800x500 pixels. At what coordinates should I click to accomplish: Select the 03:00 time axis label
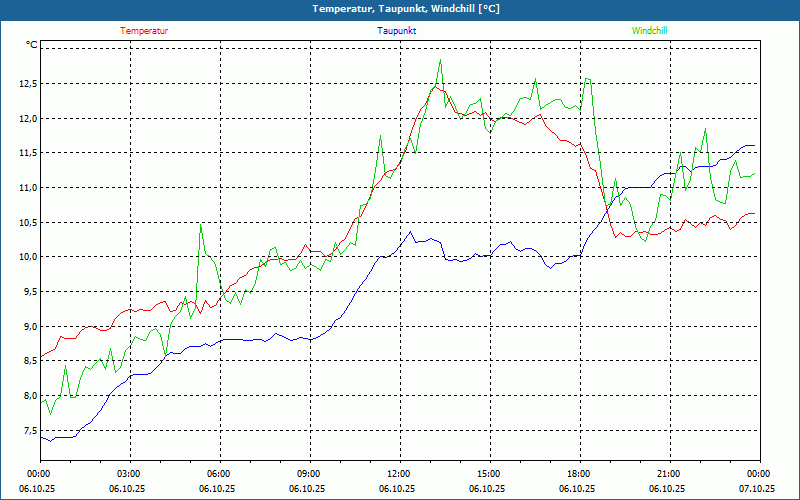point(129,474)
